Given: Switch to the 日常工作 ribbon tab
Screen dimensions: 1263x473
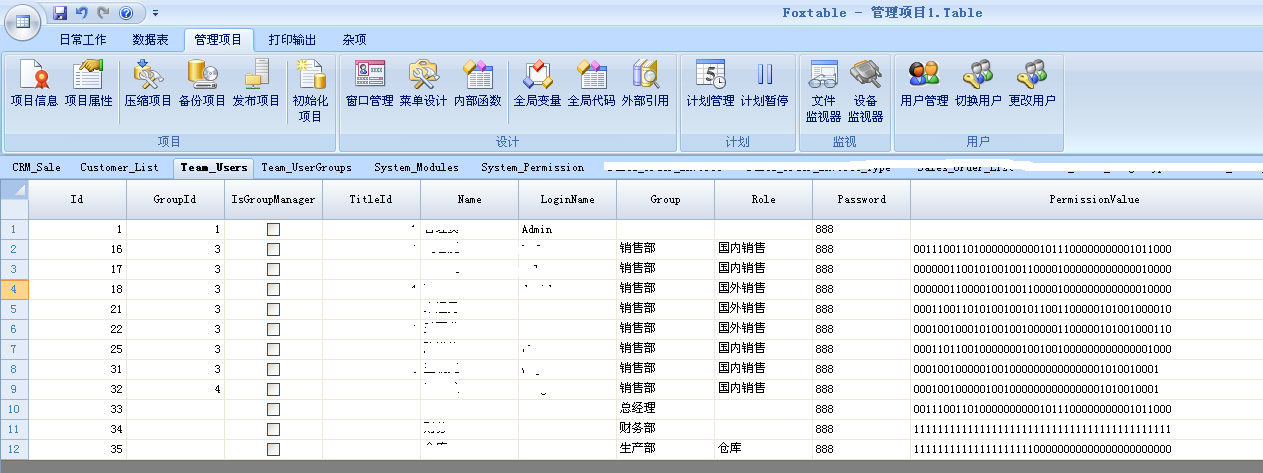Looking at the screenshot, I should pos(82,40).
